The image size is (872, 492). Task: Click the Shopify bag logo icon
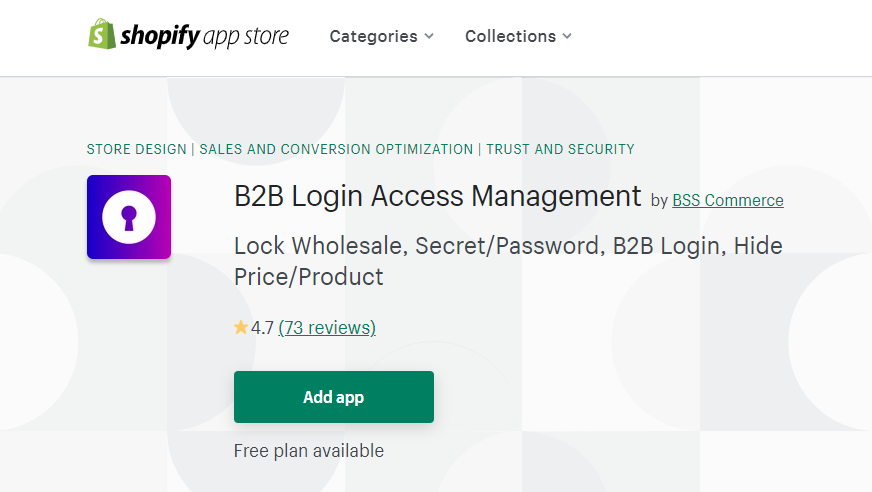[x=102, y=34]
